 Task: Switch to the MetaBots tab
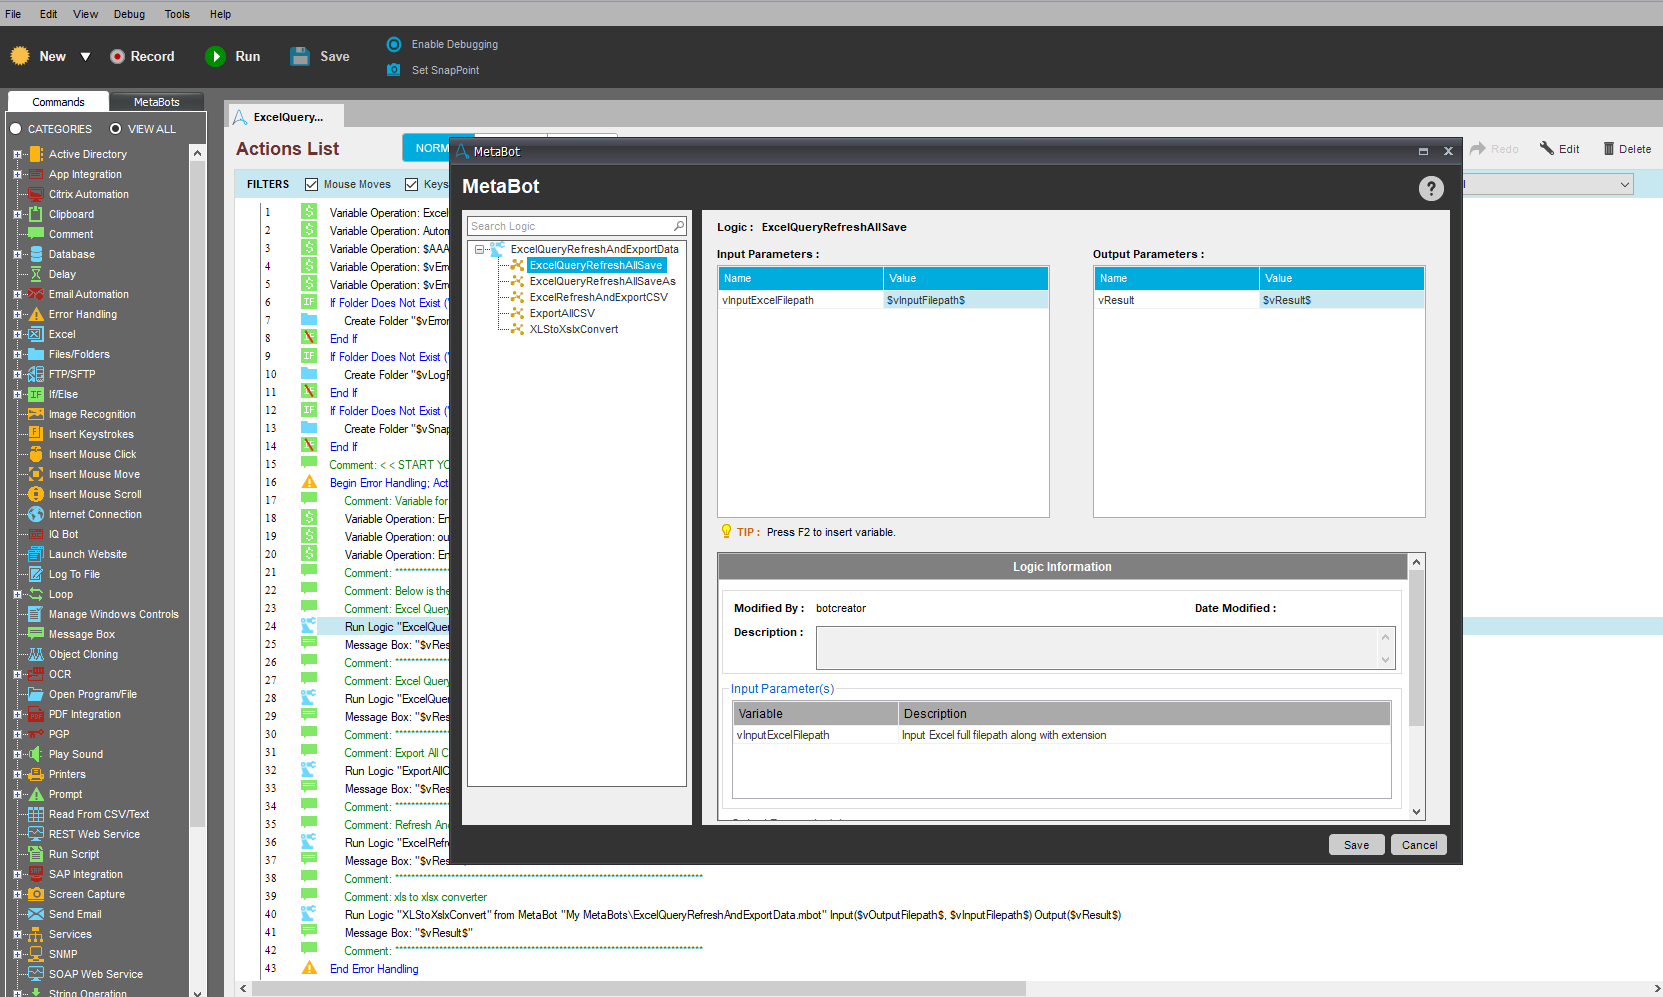(157, 102)
